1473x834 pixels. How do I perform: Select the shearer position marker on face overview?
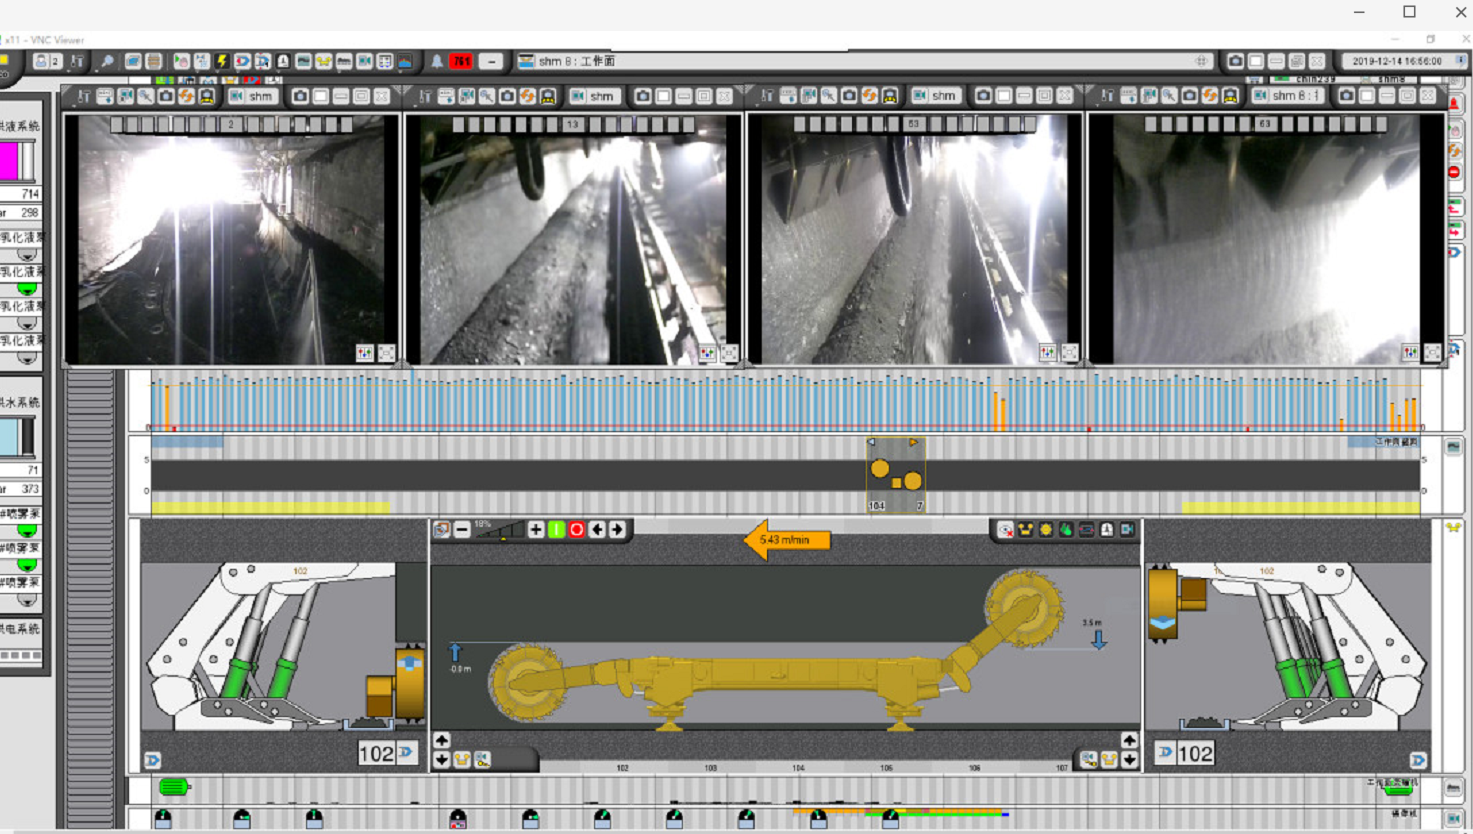click(x=895, y=475)
